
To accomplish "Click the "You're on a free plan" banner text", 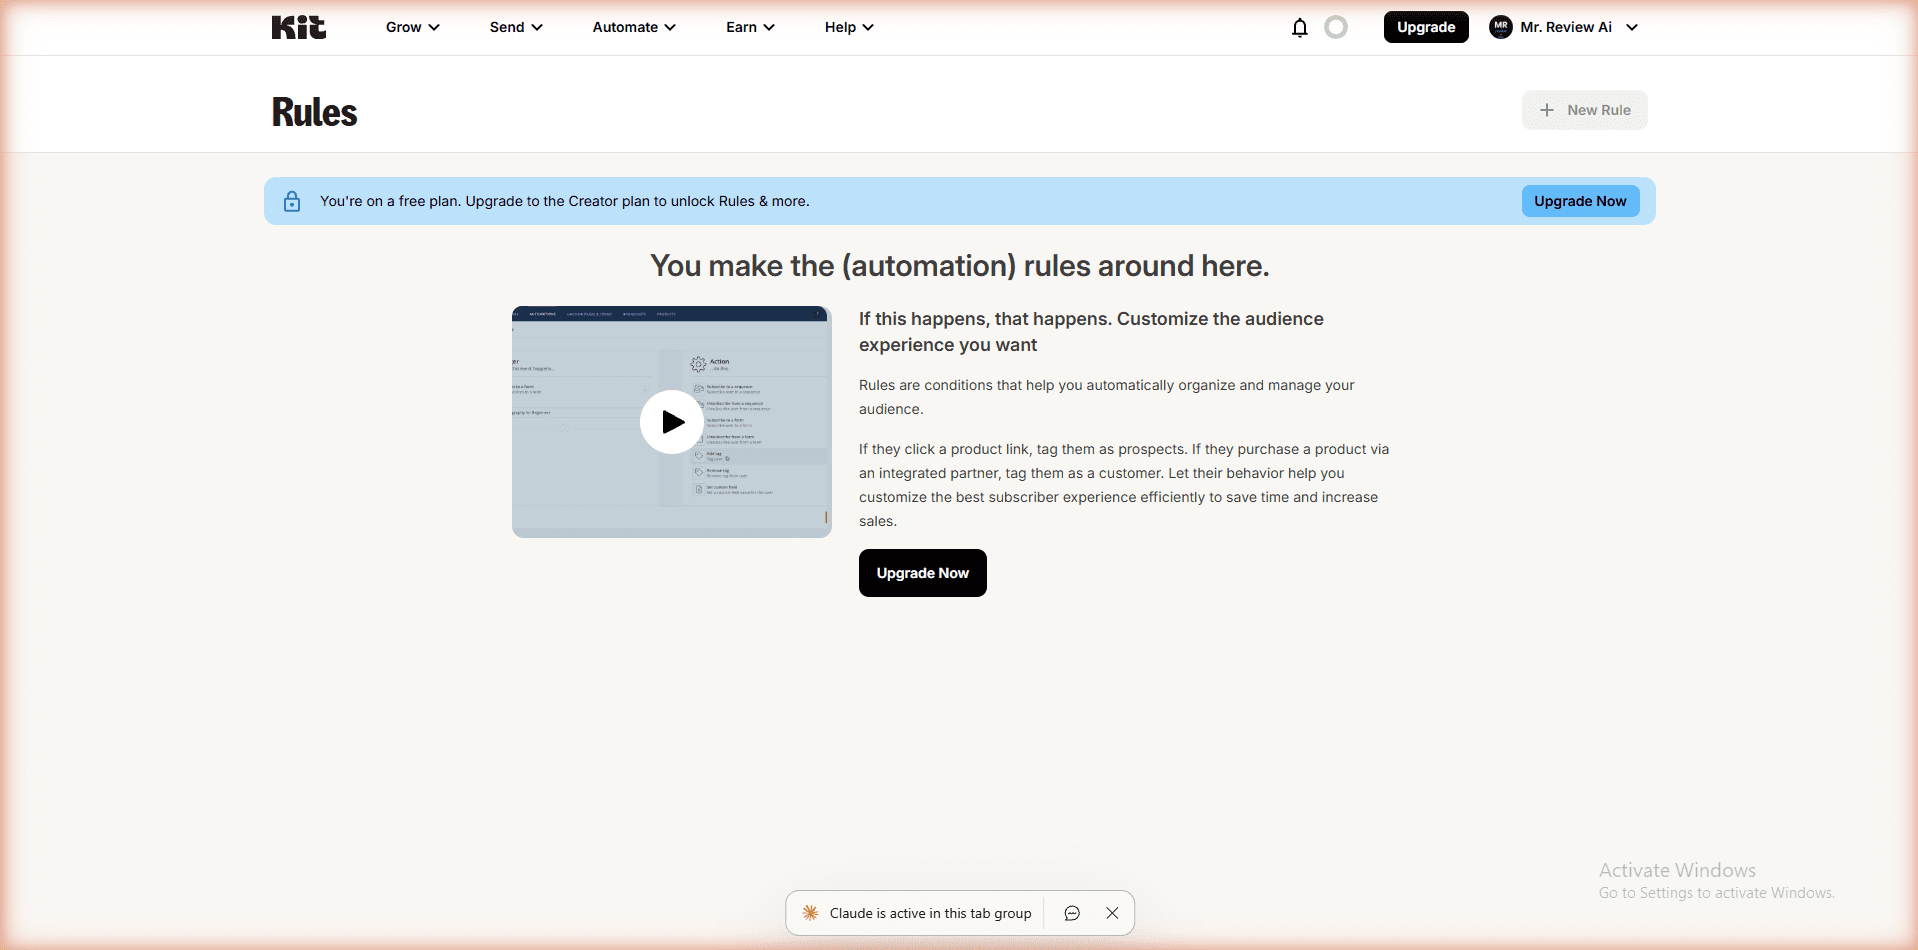I will coord(565,201).
